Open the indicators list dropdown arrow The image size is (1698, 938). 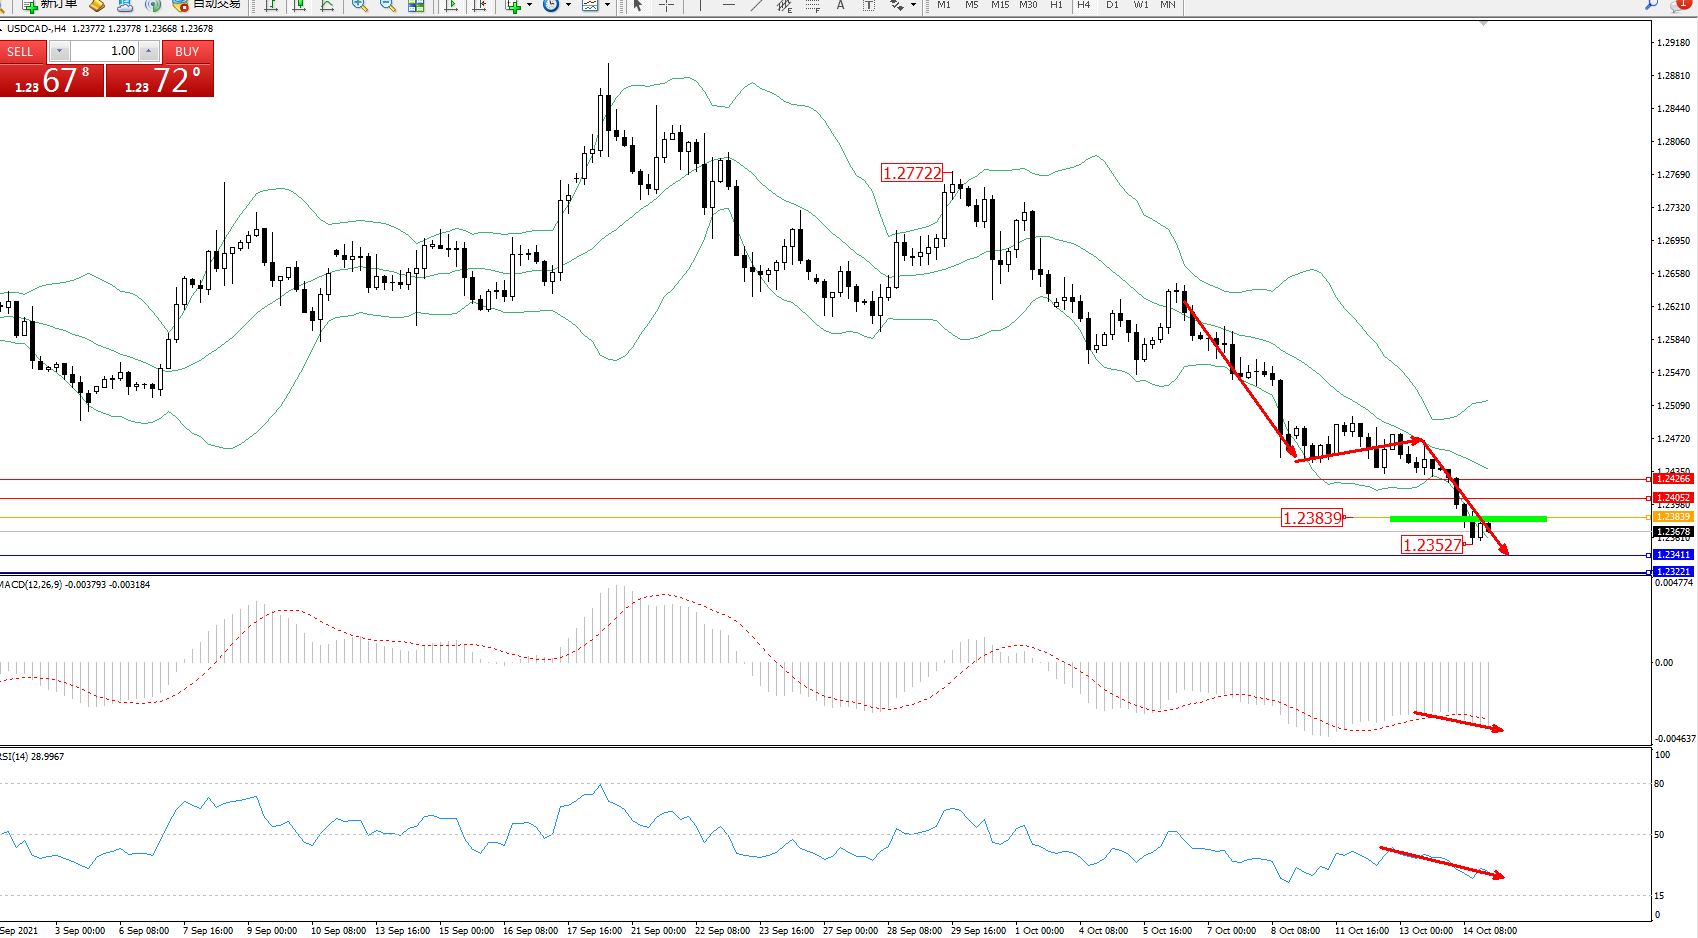pos(529,6)
